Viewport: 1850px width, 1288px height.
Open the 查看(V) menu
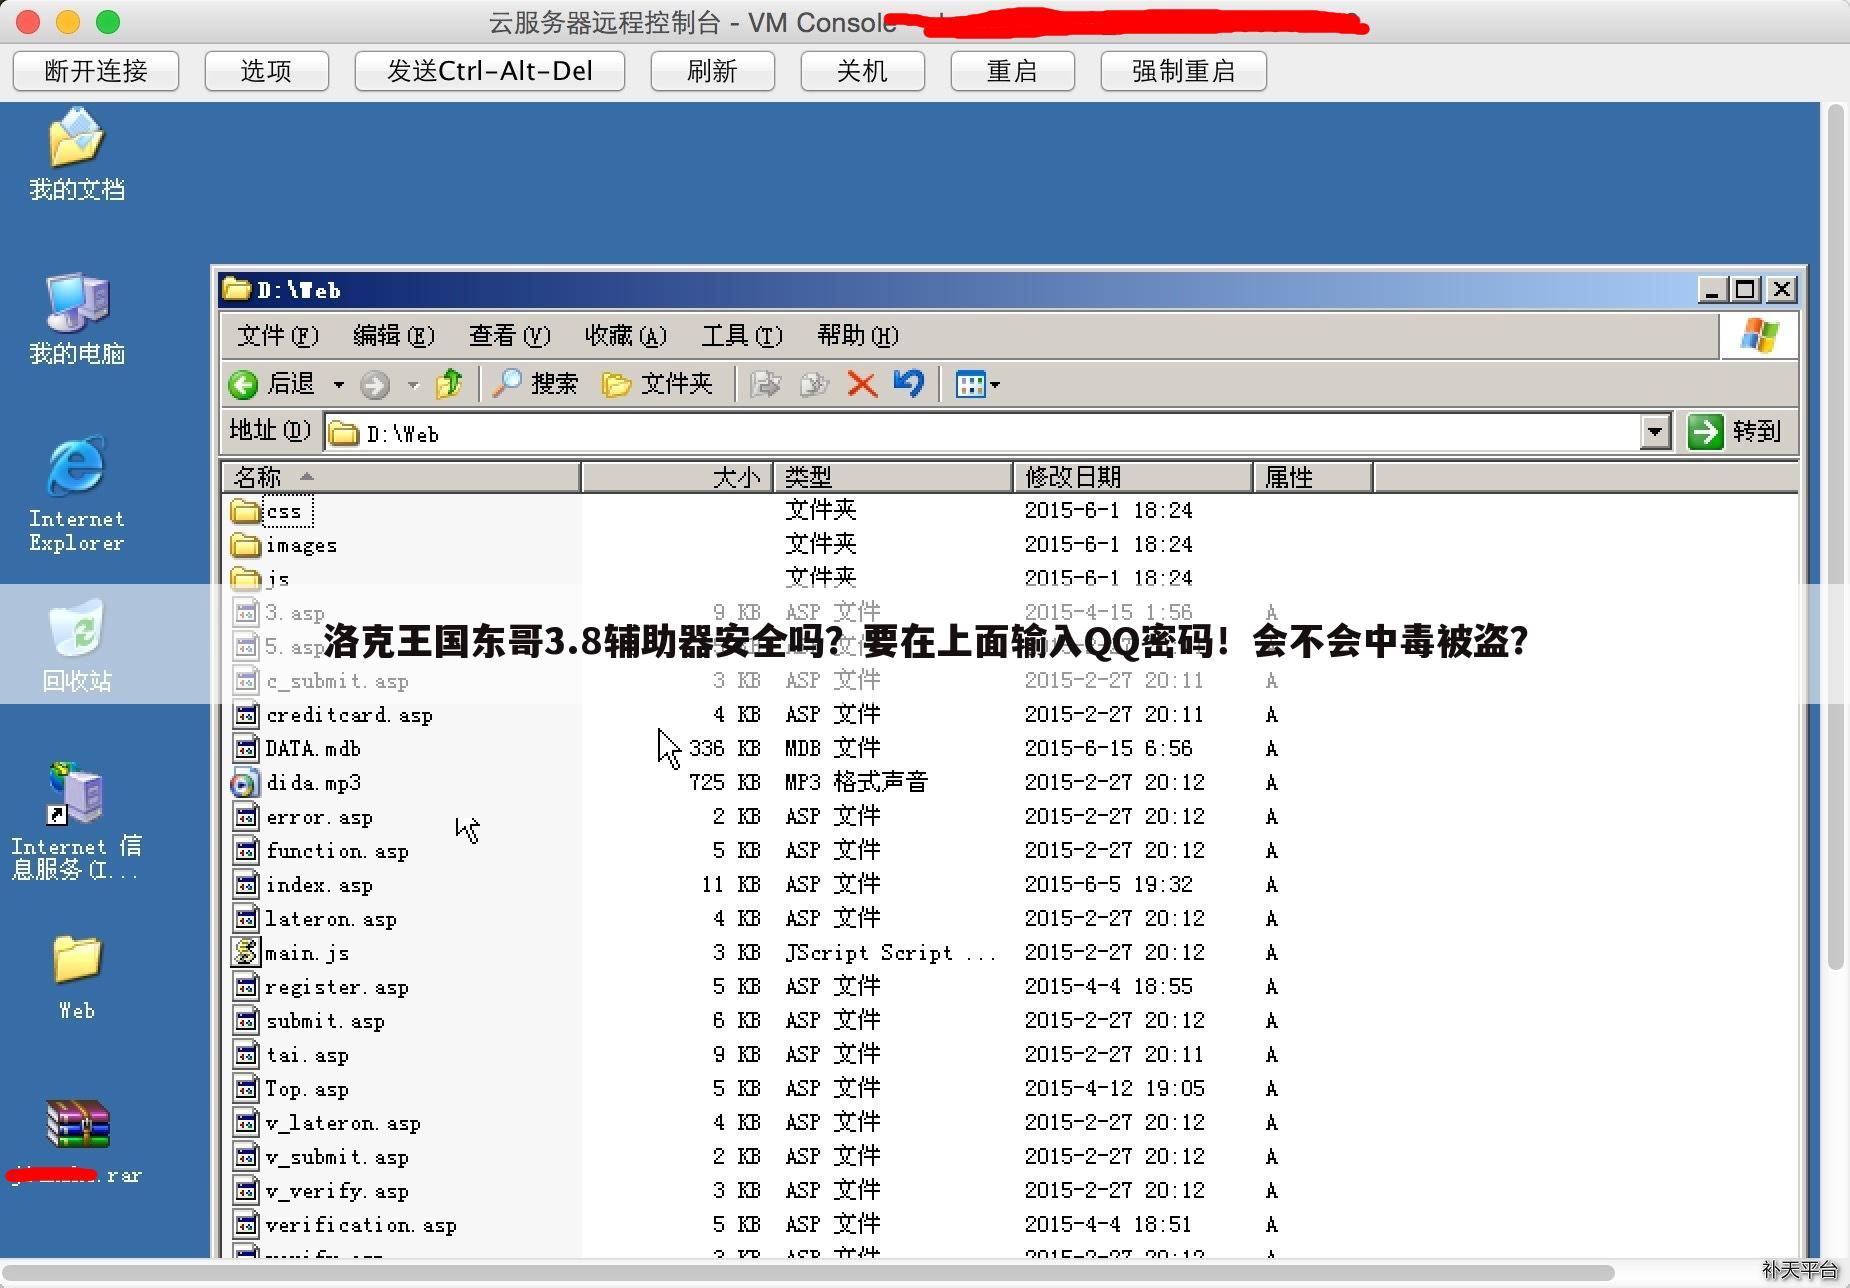509,335
